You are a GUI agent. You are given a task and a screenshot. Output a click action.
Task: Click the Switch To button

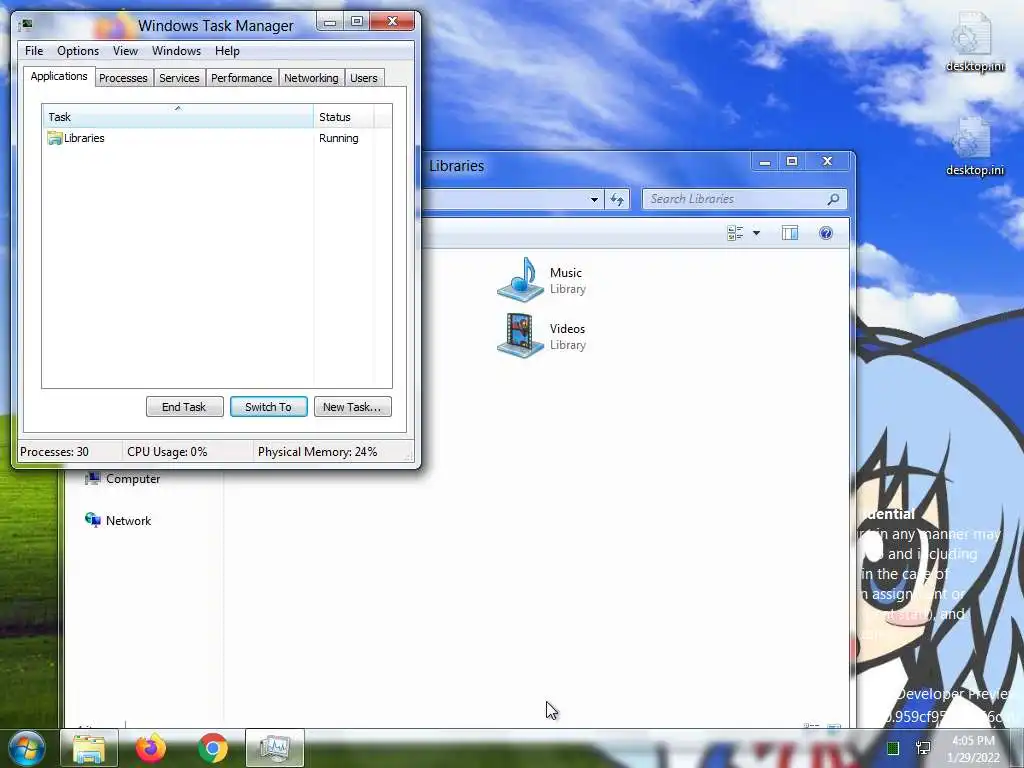click(268, 407)
